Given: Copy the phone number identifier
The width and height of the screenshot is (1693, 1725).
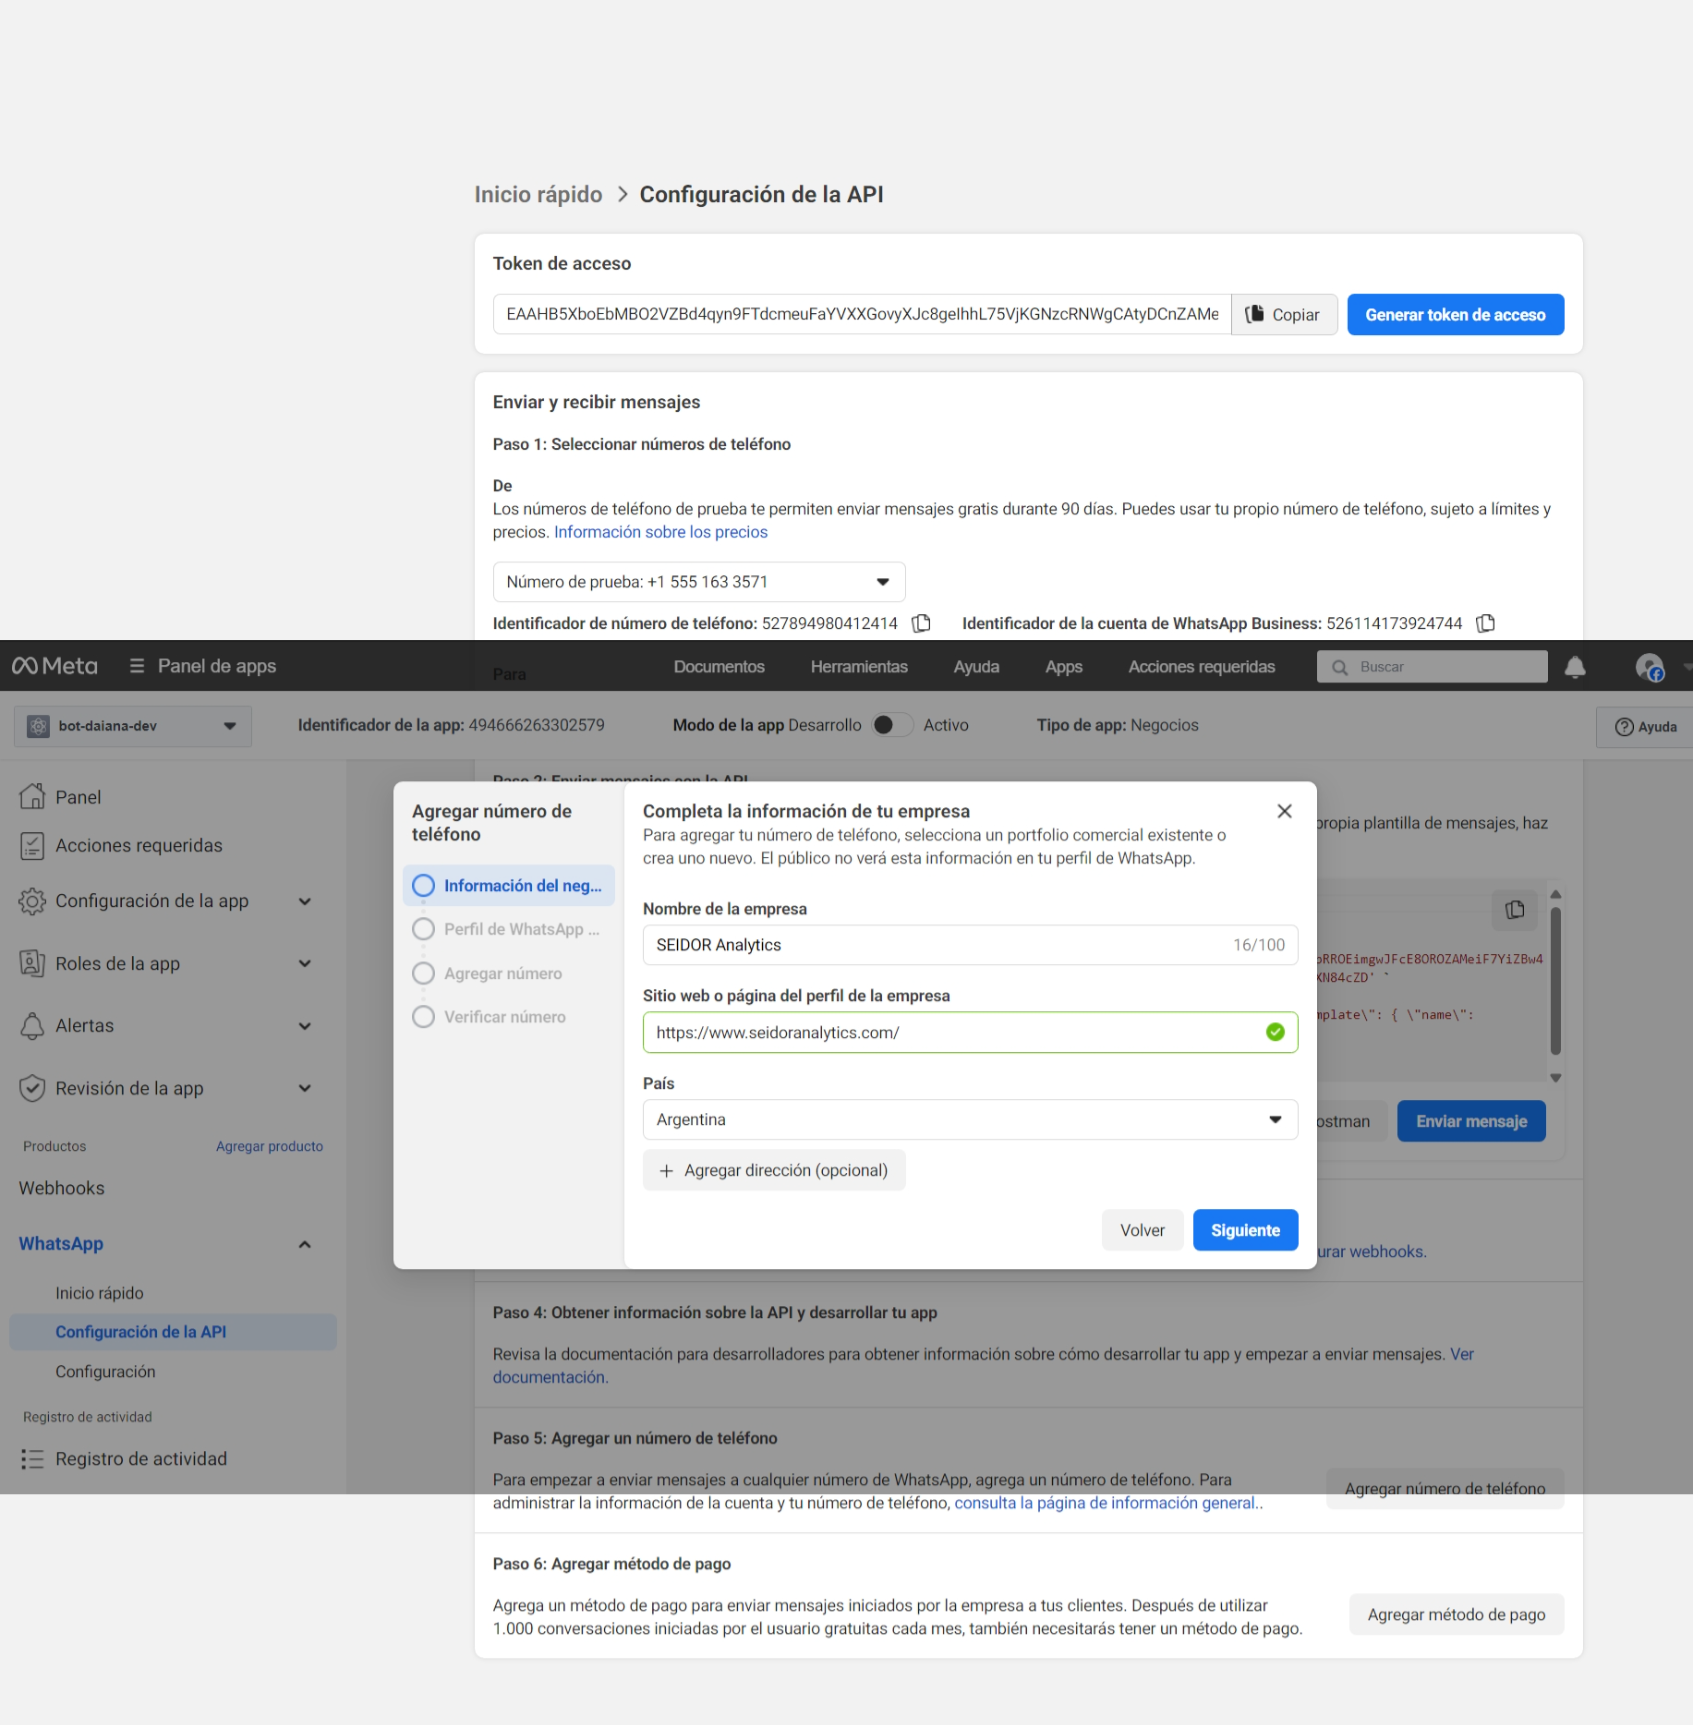Looking at the screenshot, I should pyautogui.click(x=921, y=623).
